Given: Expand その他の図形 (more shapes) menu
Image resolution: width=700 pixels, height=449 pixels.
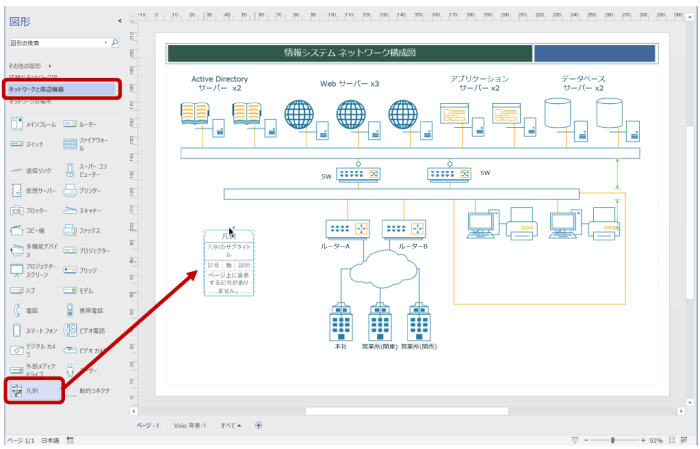Looking at the screenshot, I should 25,66.
